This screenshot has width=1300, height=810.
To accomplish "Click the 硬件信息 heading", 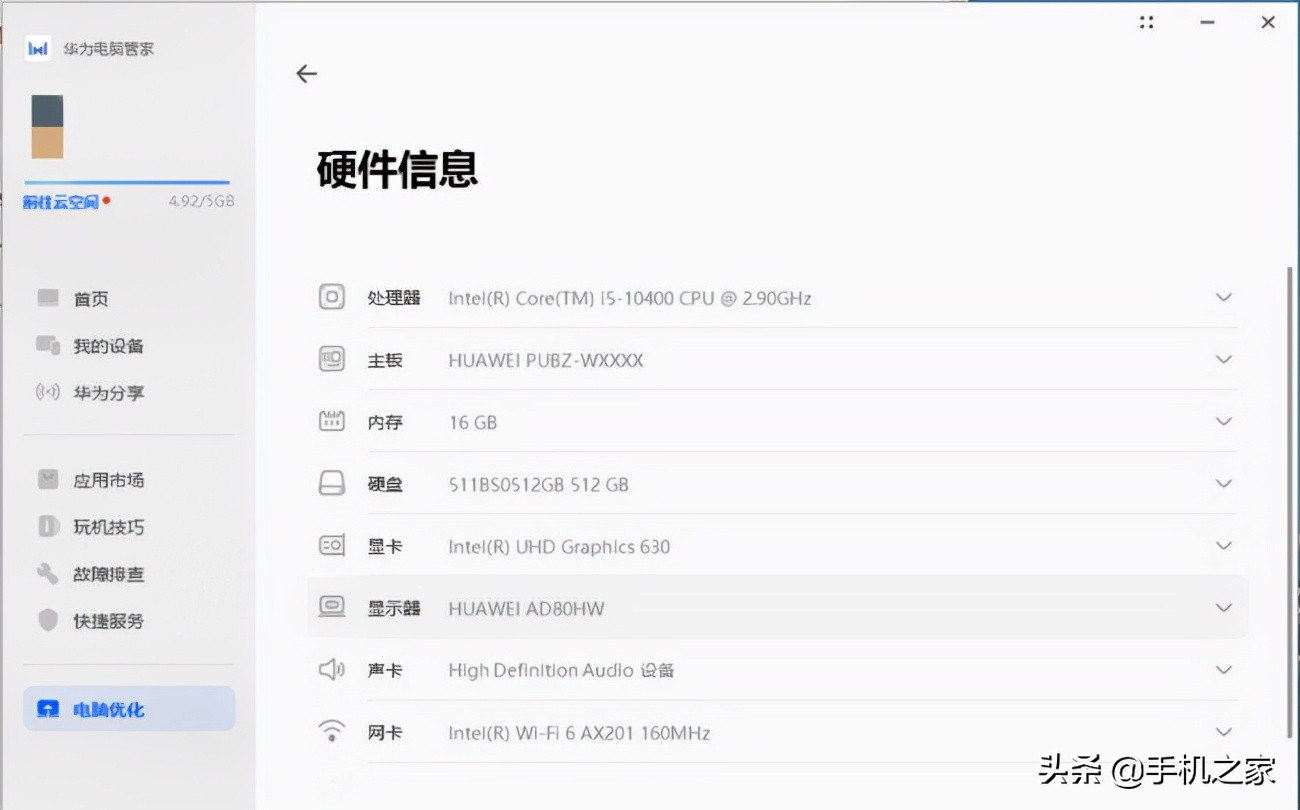I will 397,169.
